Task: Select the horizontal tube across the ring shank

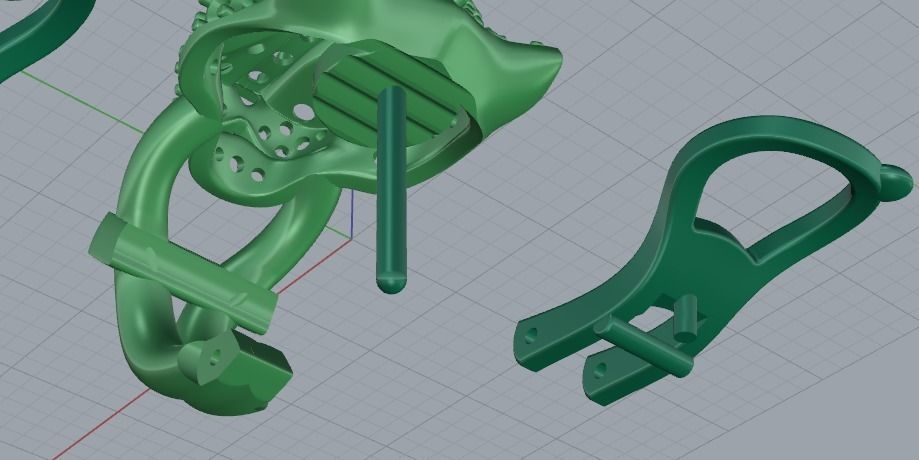Action: pyautogui.click(x=183, y=274)
